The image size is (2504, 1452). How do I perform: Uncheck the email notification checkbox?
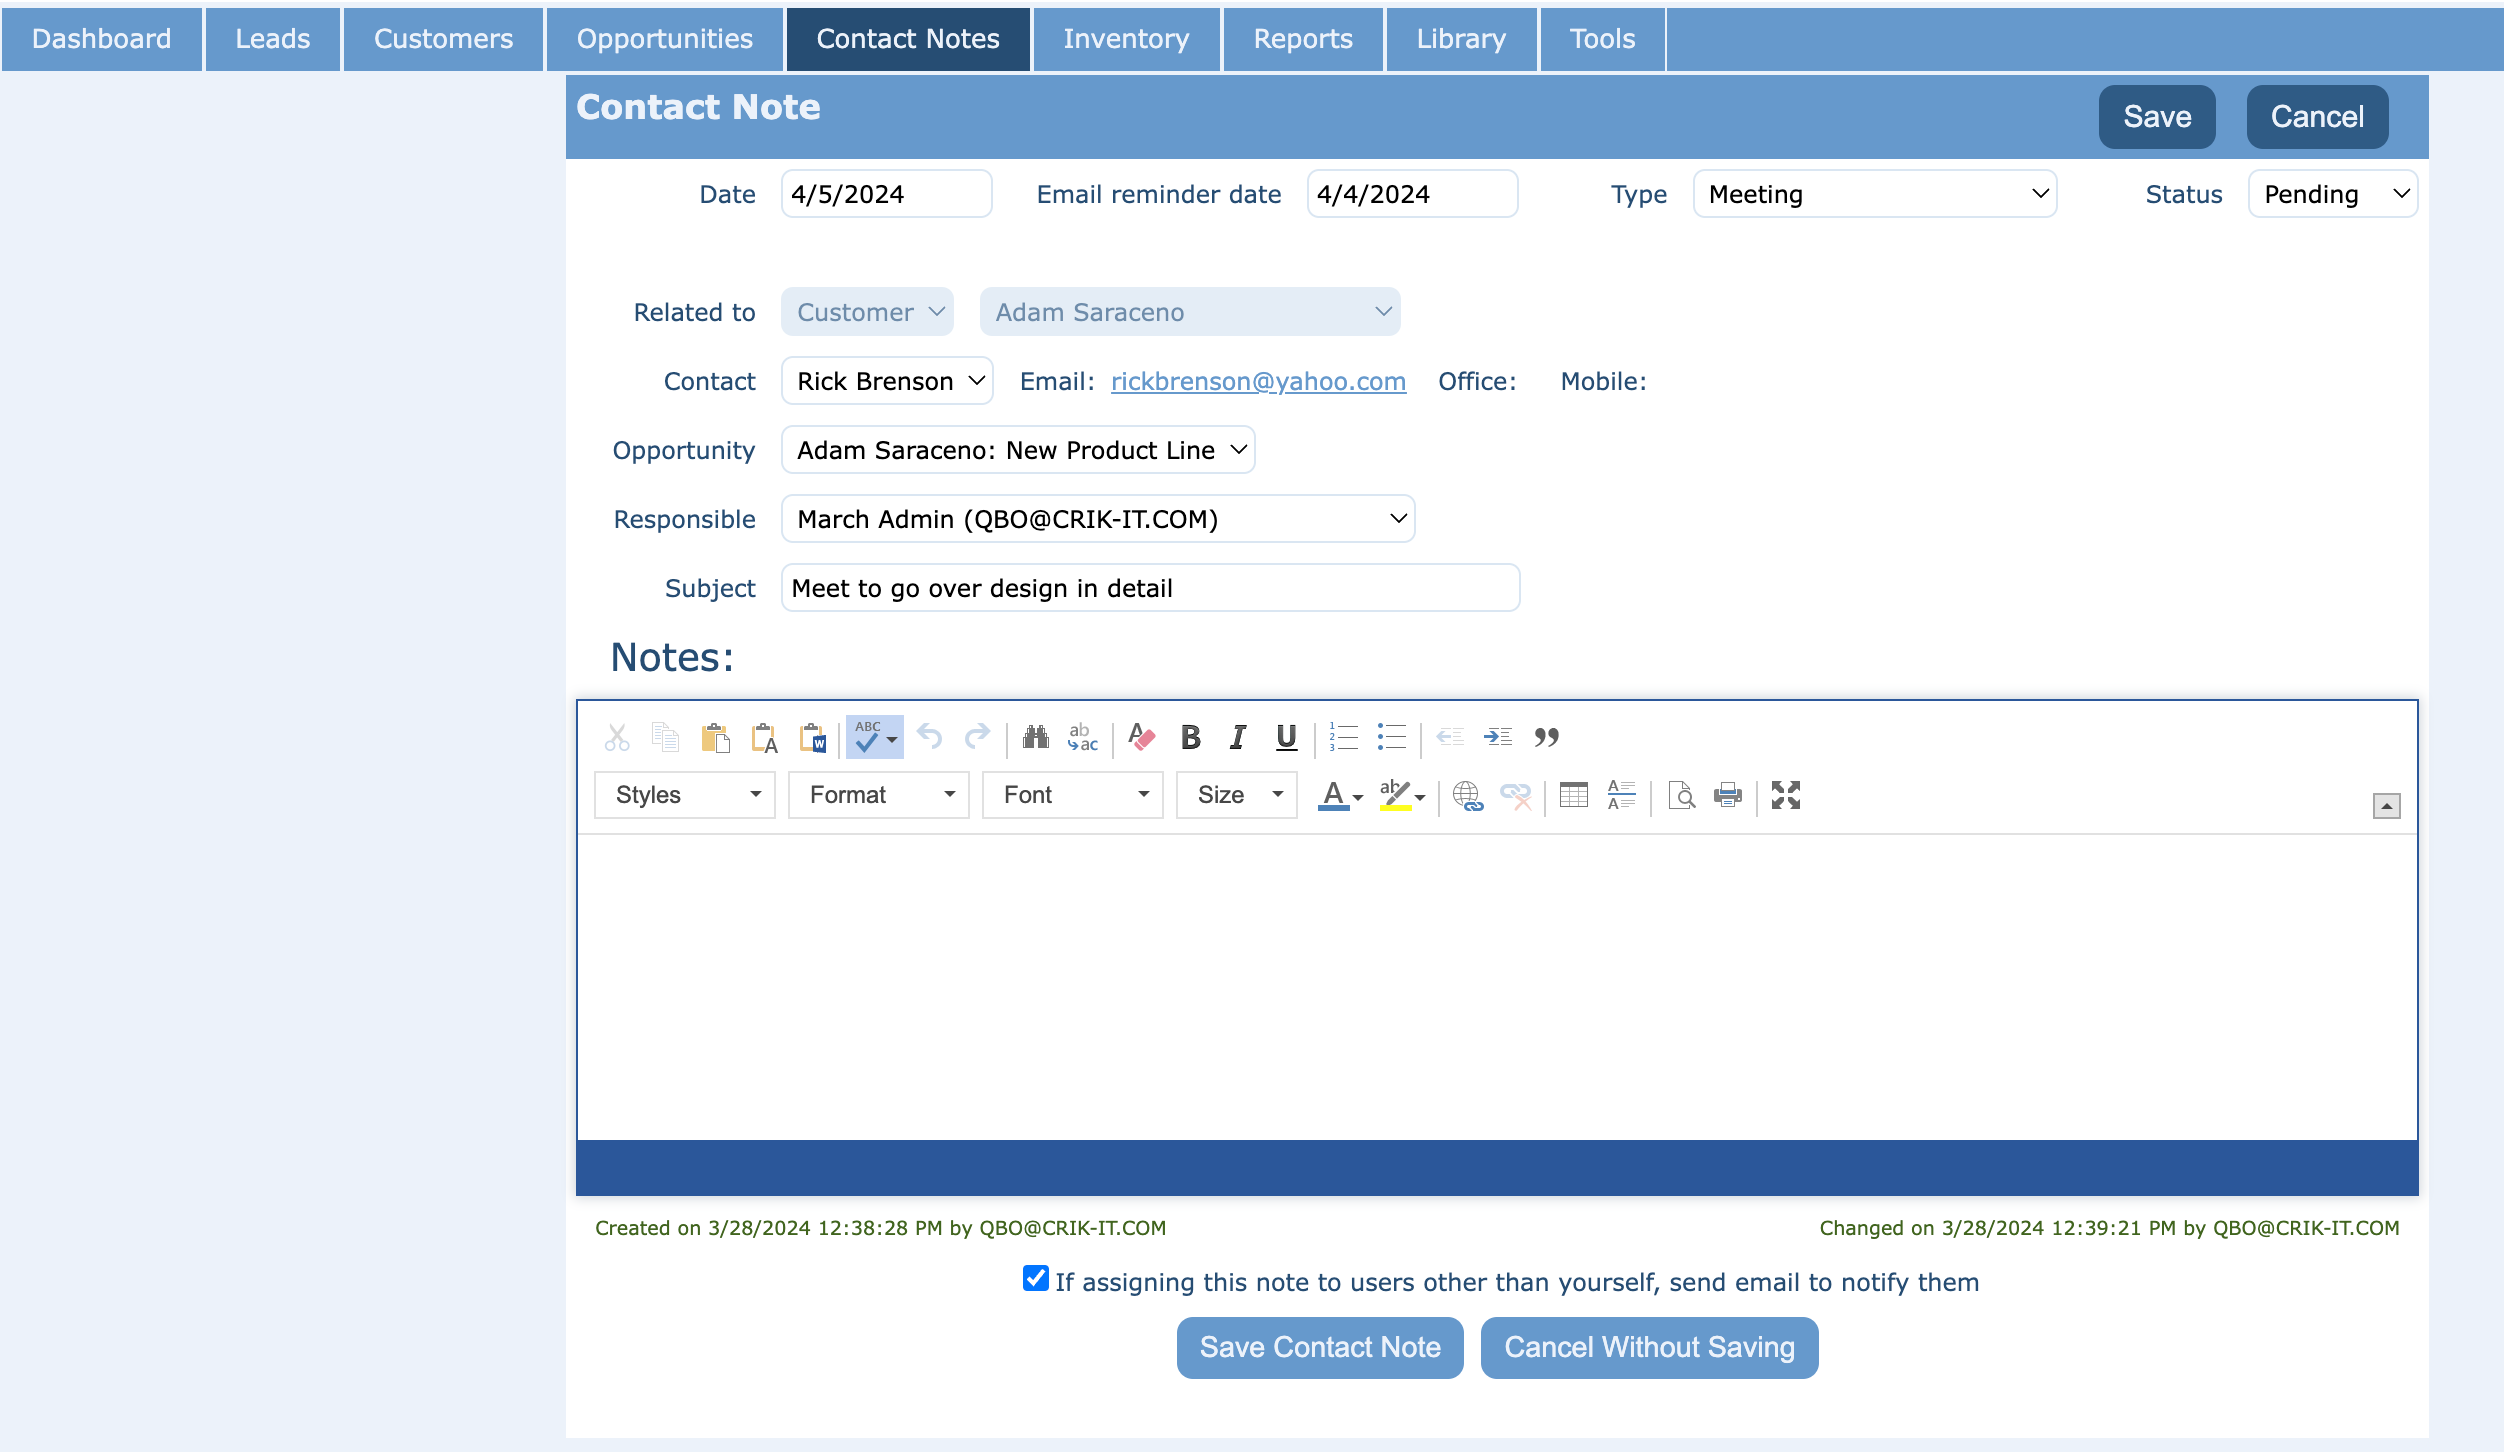pyautogui.click(x=1035, y=1279)
